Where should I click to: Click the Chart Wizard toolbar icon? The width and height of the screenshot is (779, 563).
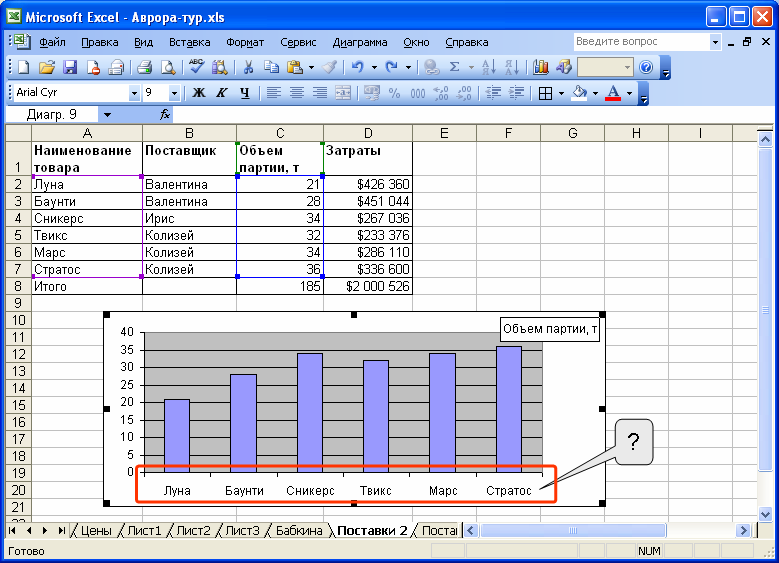(541, 67)
